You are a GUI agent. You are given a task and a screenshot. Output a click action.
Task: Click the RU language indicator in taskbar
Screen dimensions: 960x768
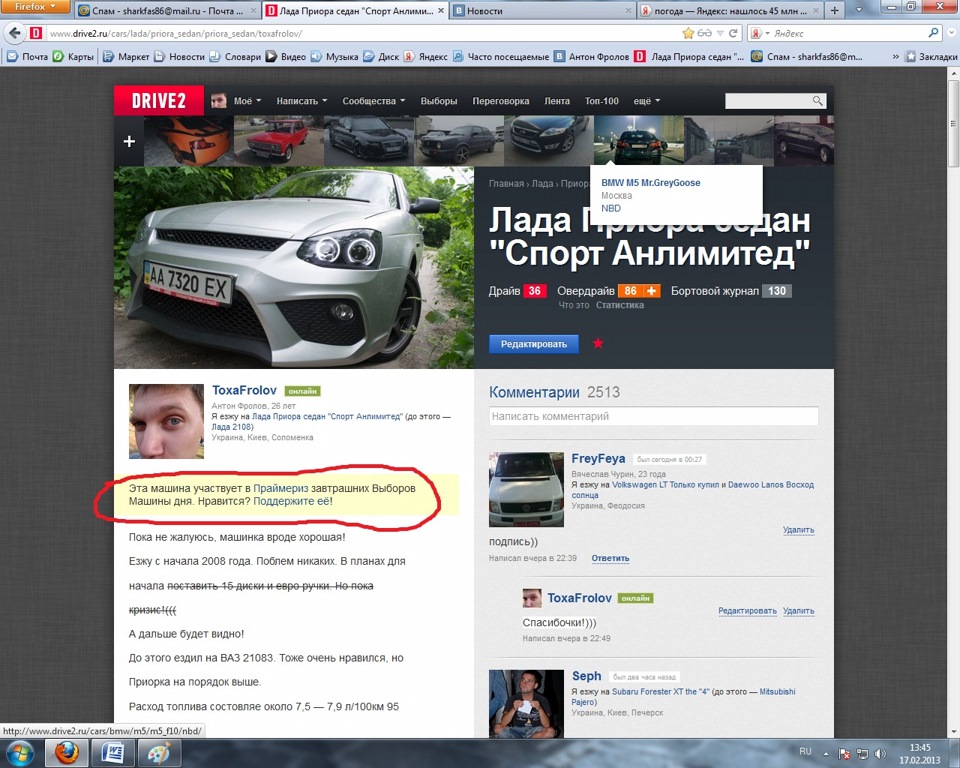(805, 751)
